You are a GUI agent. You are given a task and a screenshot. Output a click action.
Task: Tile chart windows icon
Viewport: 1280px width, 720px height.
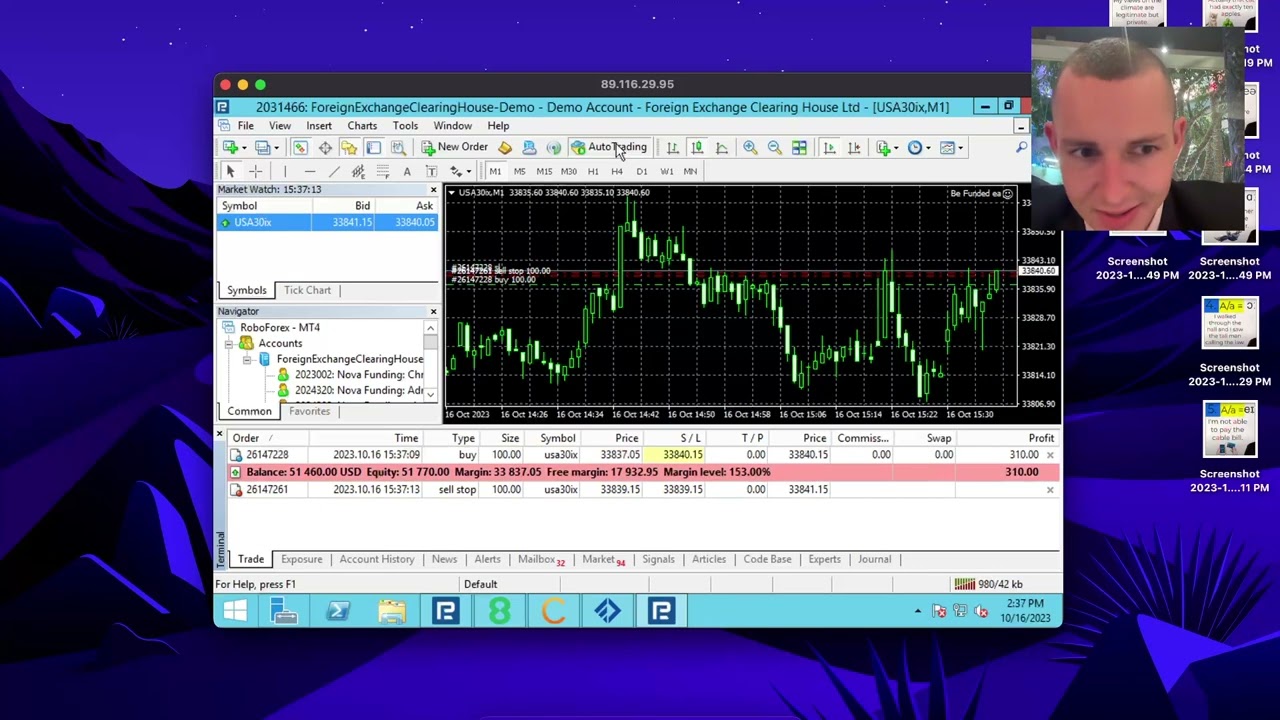coord(799,148)
